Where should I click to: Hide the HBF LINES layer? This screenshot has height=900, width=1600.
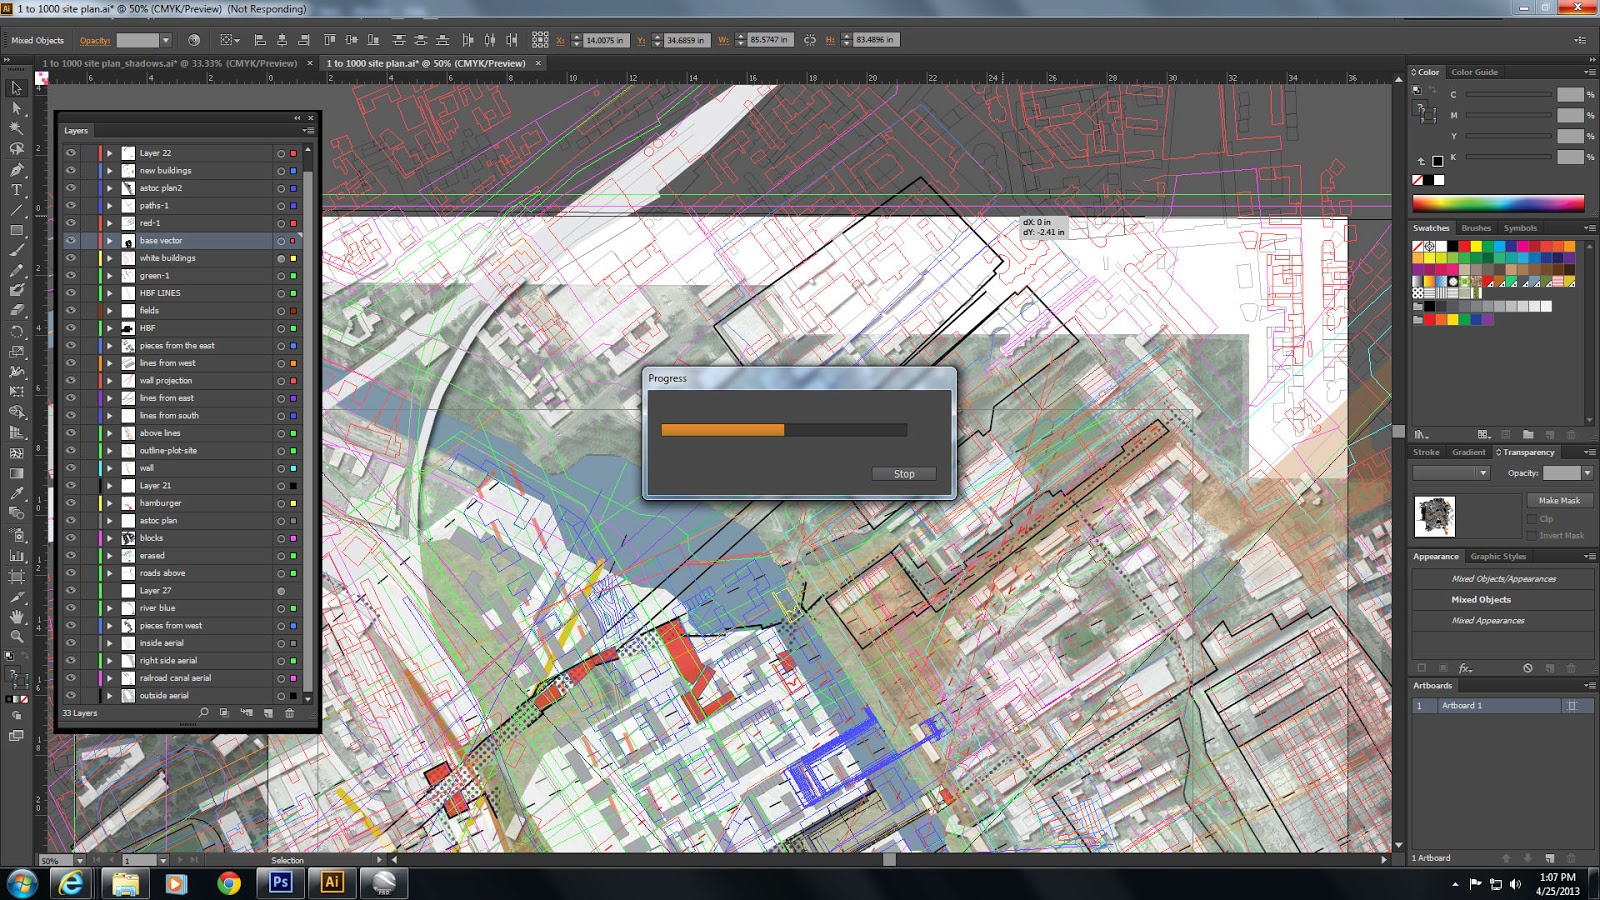71,293
